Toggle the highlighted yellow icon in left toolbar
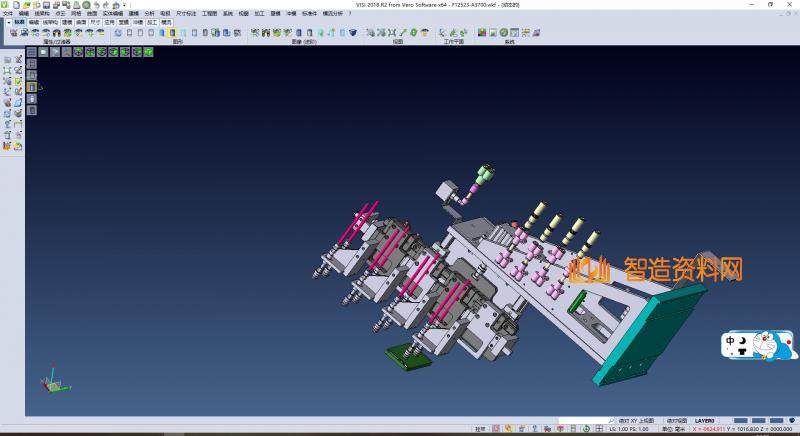Viewport: 800px width, 436px height. 31,88
